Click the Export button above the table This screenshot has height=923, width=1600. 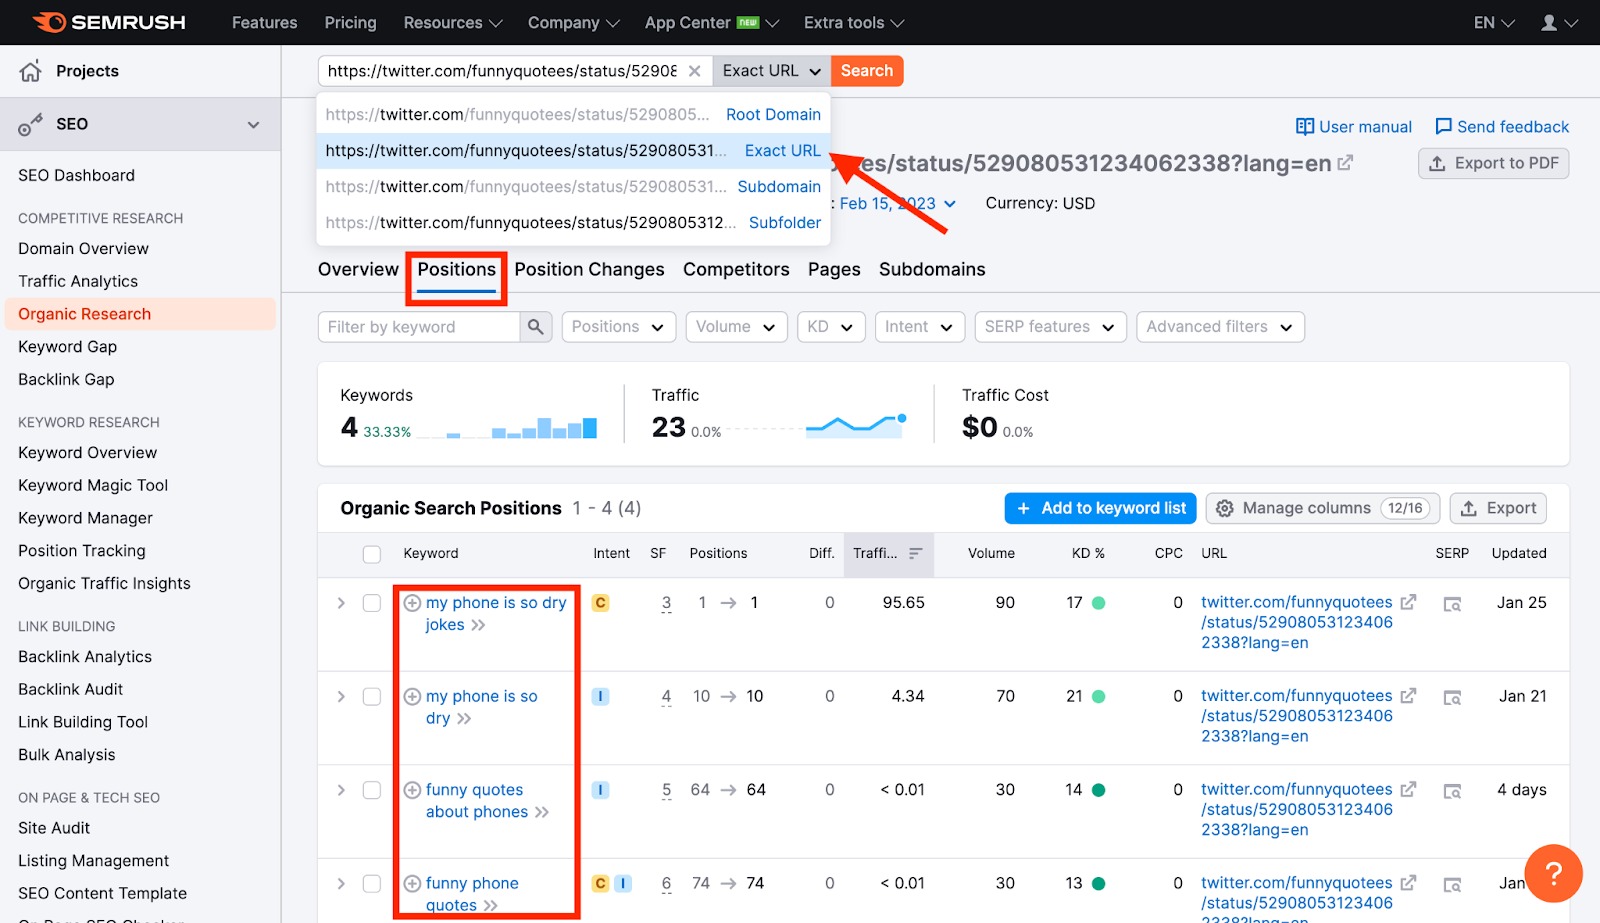point(1498,508)
